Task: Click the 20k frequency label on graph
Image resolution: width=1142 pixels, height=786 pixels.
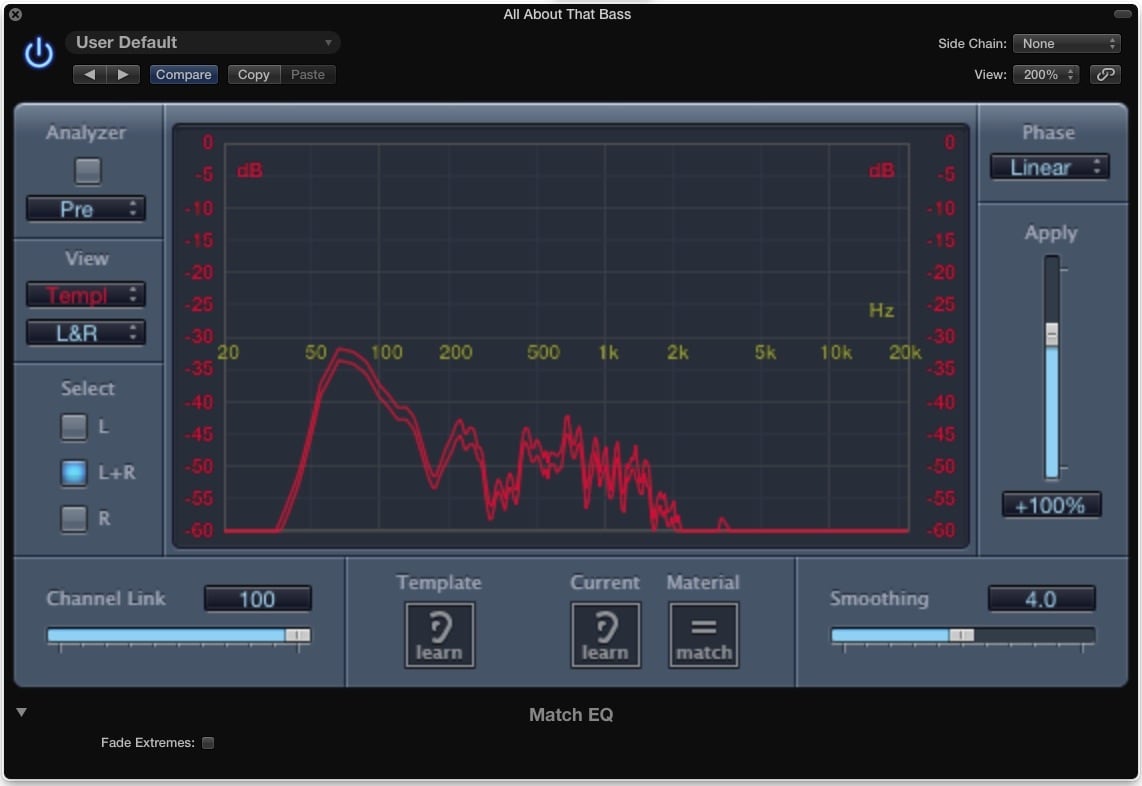Action: point(905,353)
